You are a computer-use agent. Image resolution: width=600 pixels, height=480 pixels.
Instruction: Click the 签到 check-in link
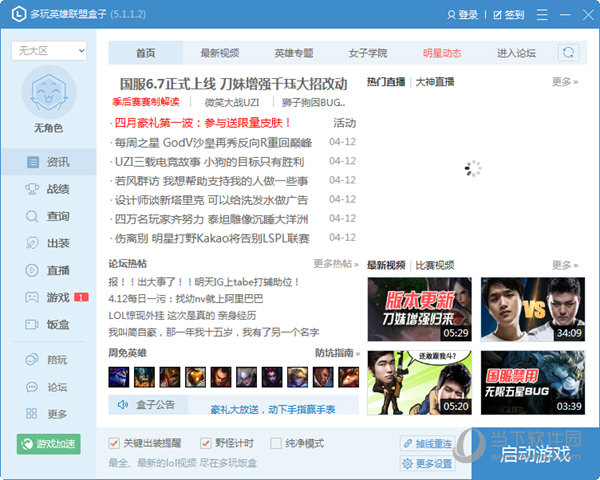point(509,15)
